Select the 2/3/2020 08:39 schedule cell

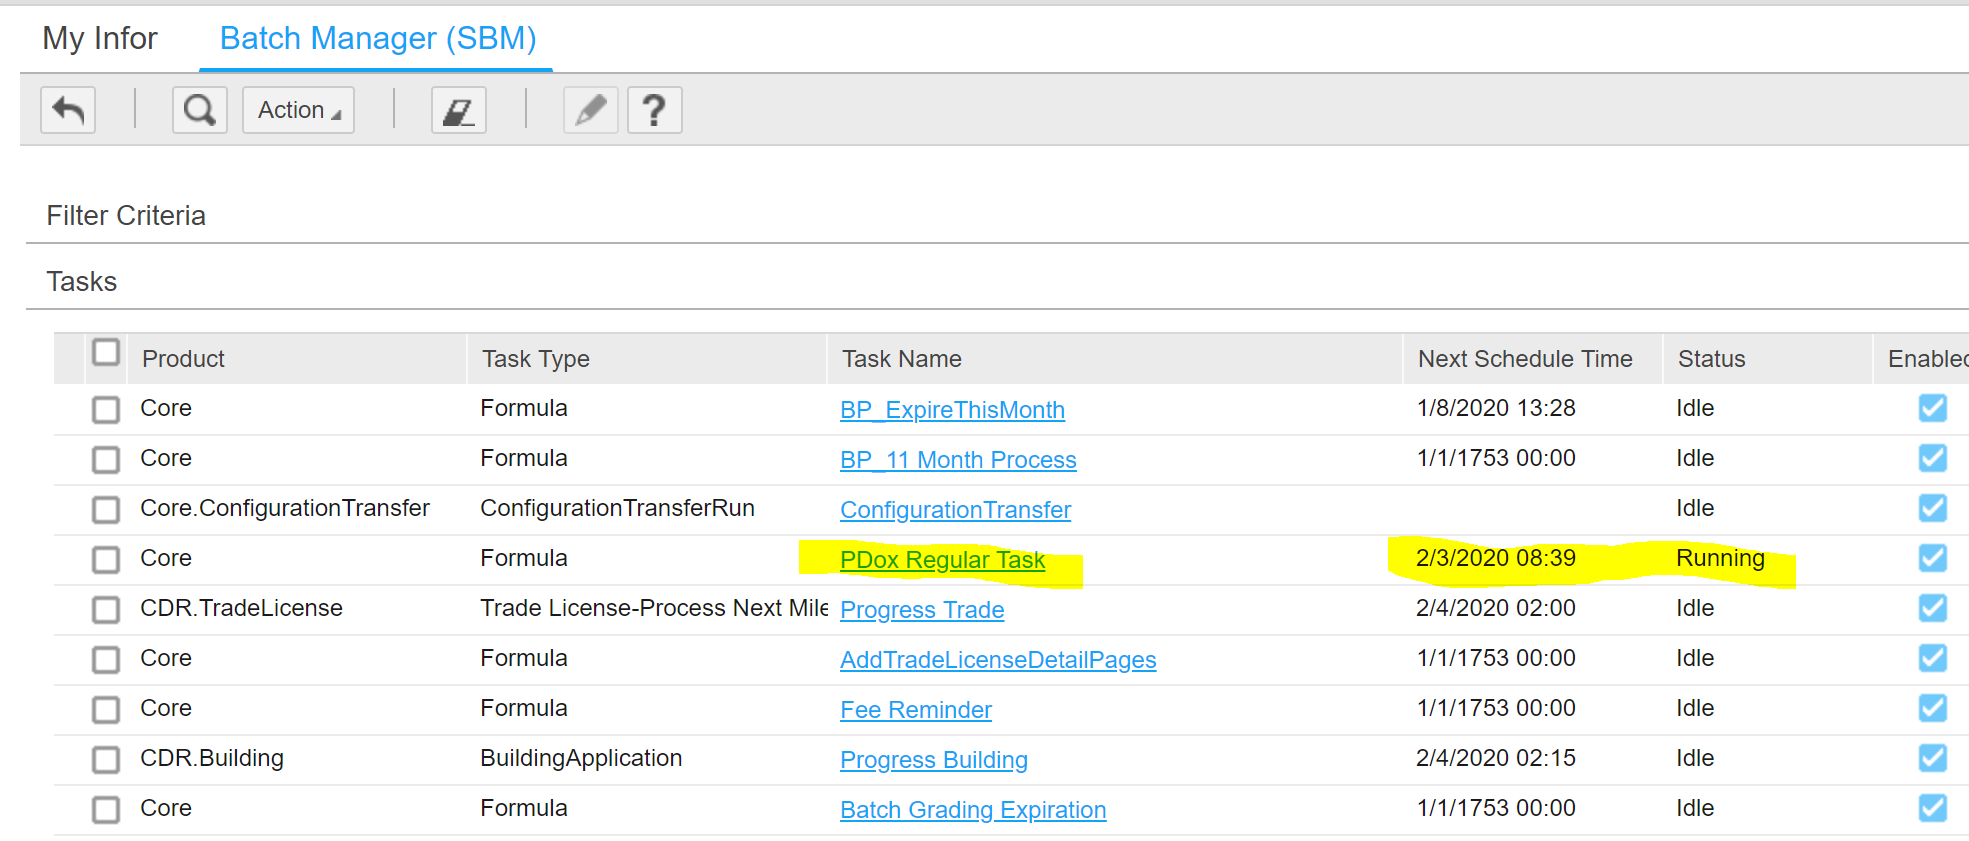point(1496,558)
